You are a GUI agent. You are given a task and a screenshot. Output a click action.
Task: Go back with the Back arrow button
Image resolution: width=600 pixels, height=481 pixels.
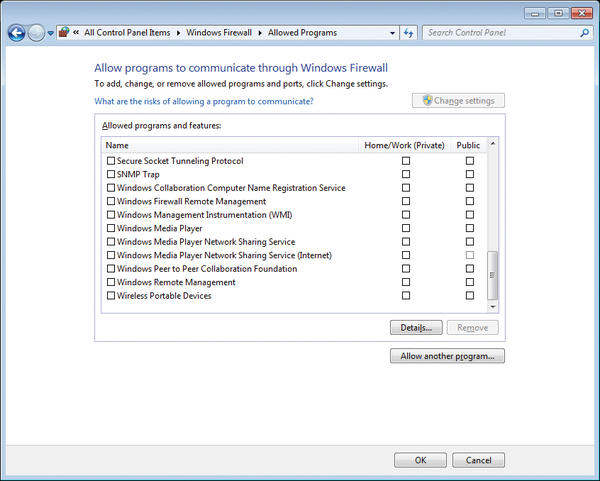pyautogui.click(x=16, y=33)
